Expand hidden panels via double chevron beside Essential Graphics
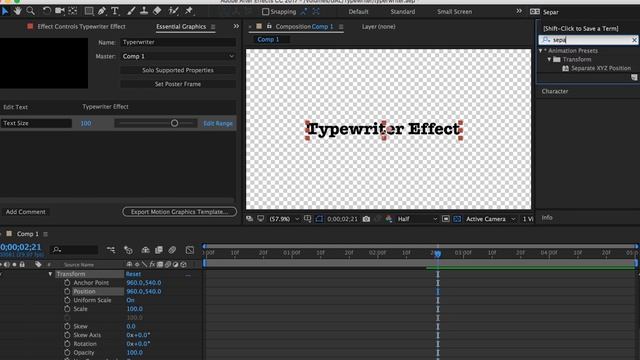The width and height of the screenshot is (640, 360). (x=236, y=26)
